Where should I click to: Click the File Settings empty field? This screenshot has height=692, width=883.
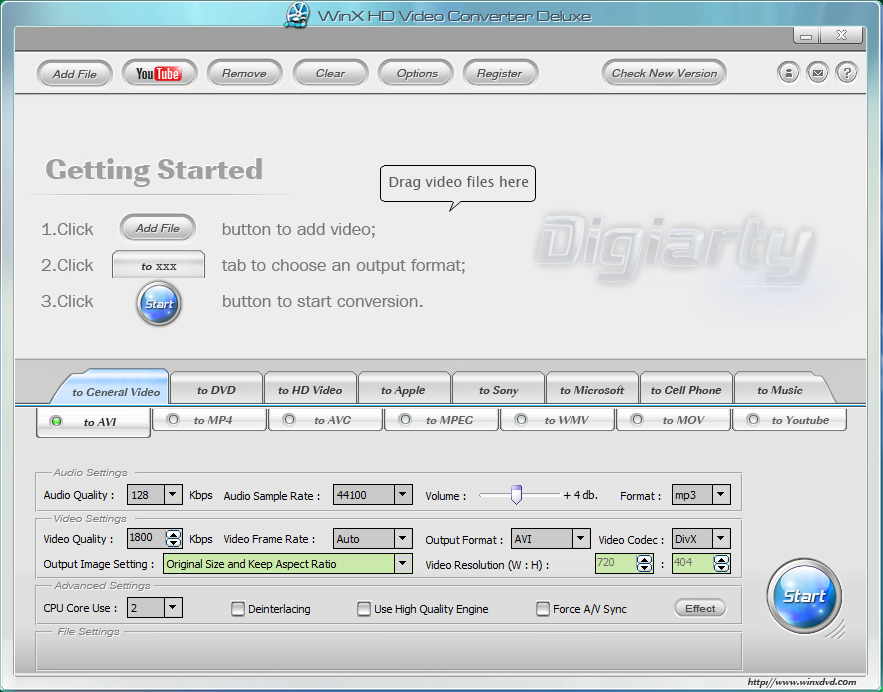tap(389, 653)
